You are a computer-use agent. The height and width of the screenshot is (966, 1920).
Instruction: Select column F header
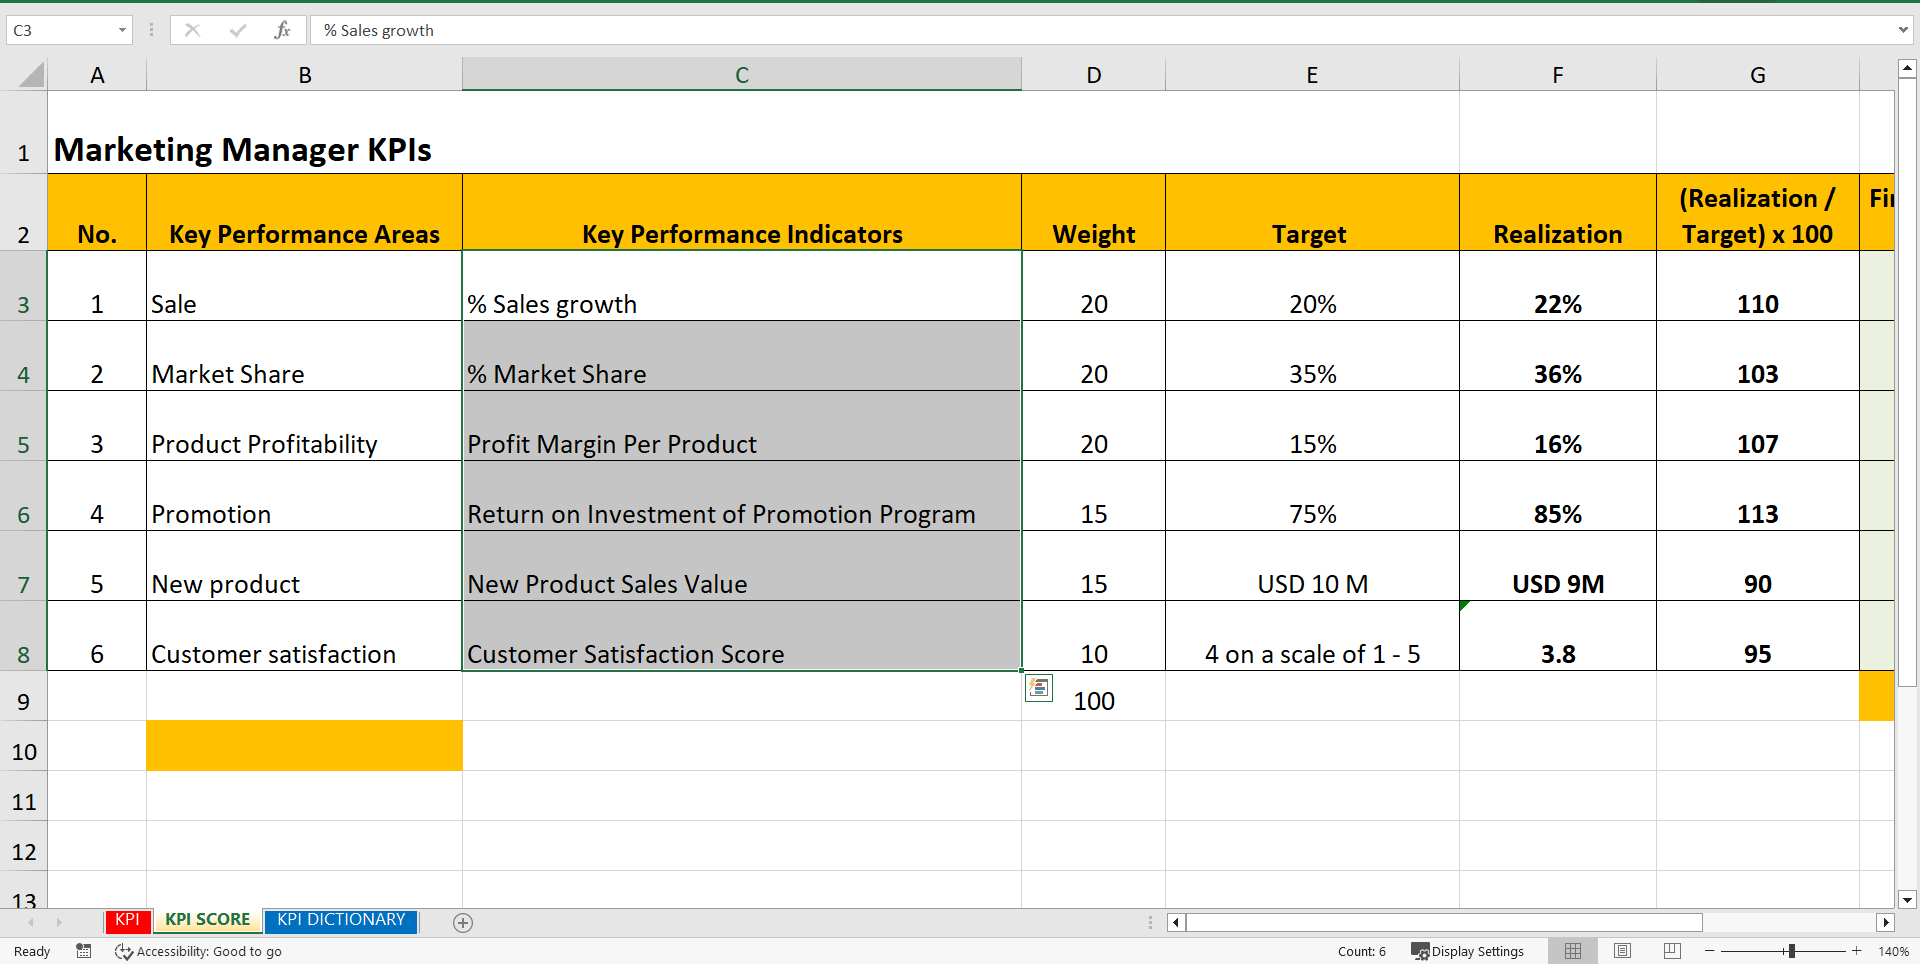tap(1557, 75)
